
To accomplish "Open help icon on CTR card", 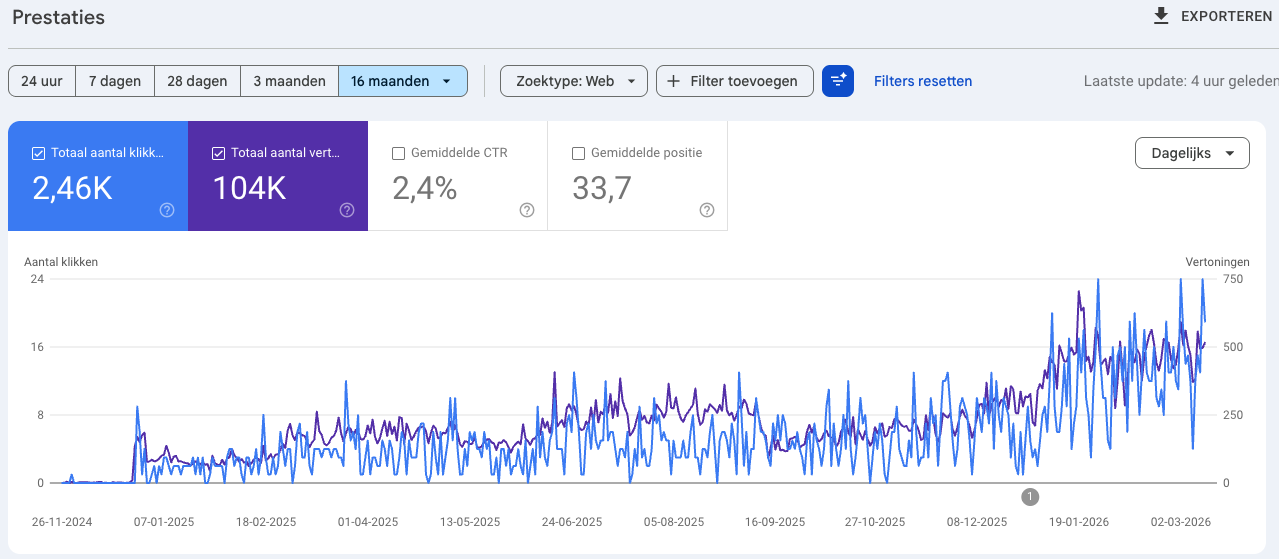I will tap(527, 210).
